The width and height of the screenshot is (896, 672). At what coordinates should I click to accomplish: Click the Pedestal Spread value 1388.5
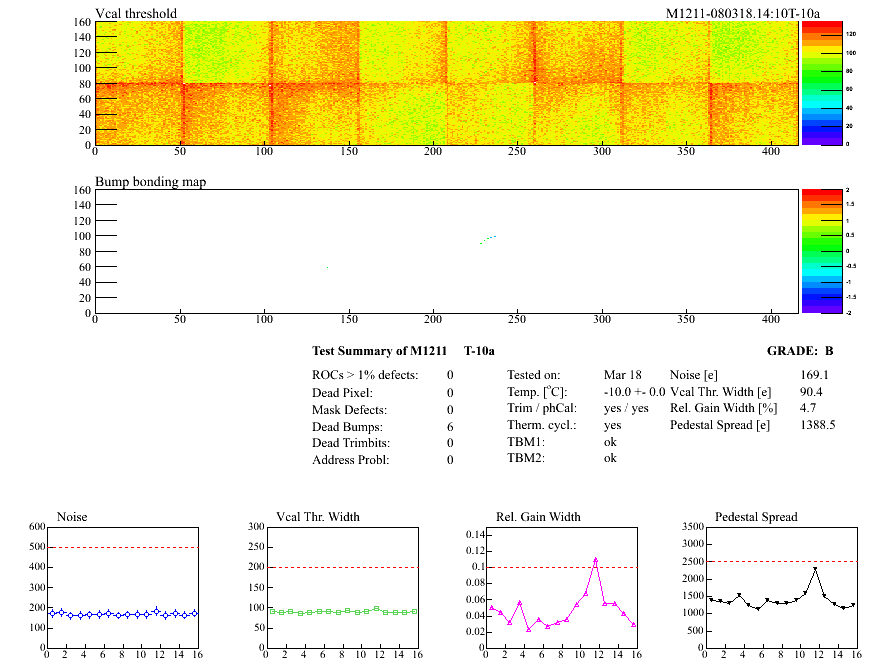[x=818, y=425]
